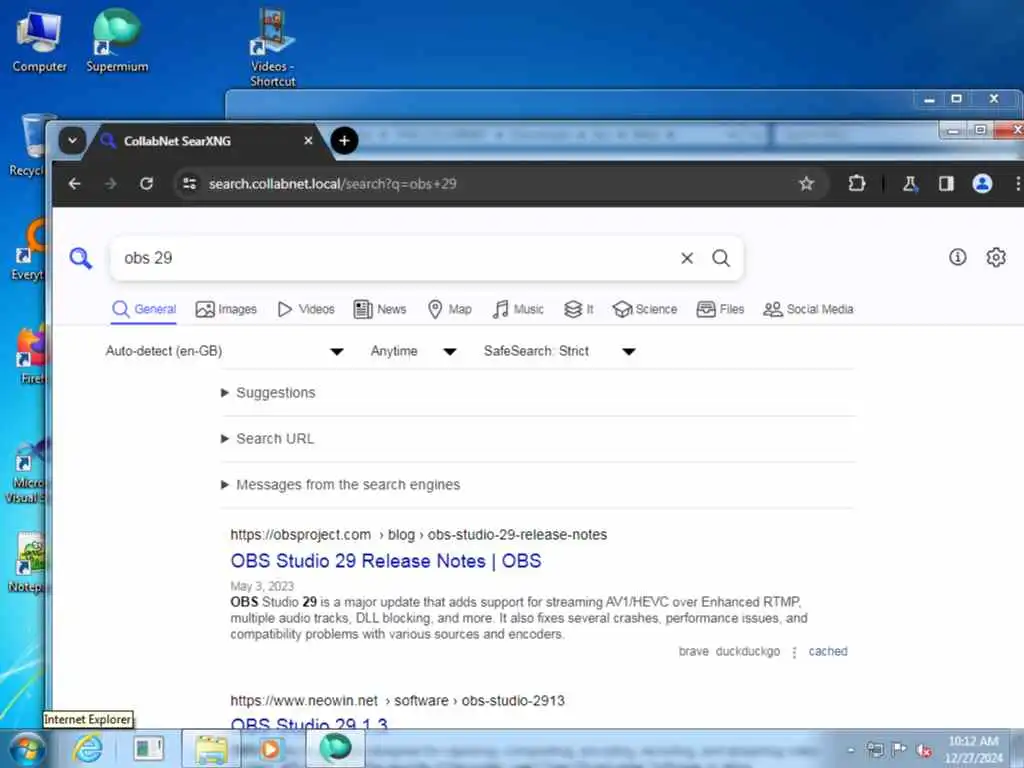Select the General search category
The height and width of the screenshot is (768, 1024).
144,309
